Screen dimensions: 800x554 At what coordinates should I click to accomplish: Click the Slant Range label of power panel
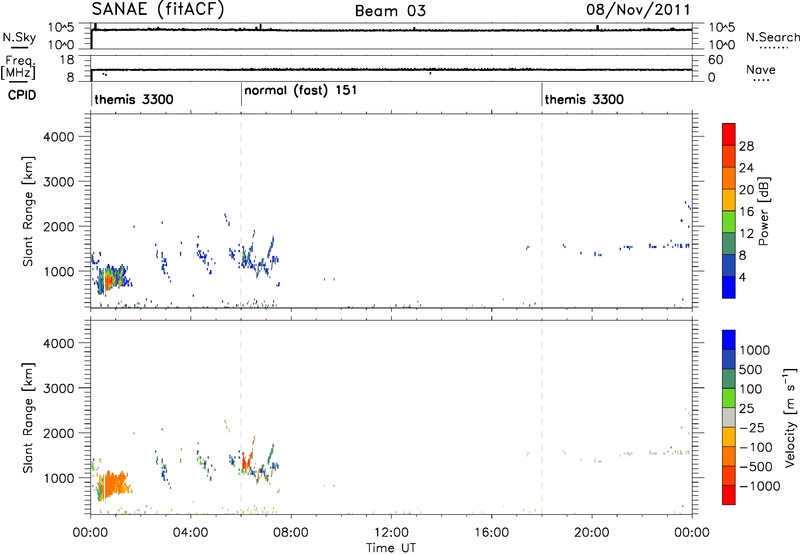pos(28,211)
